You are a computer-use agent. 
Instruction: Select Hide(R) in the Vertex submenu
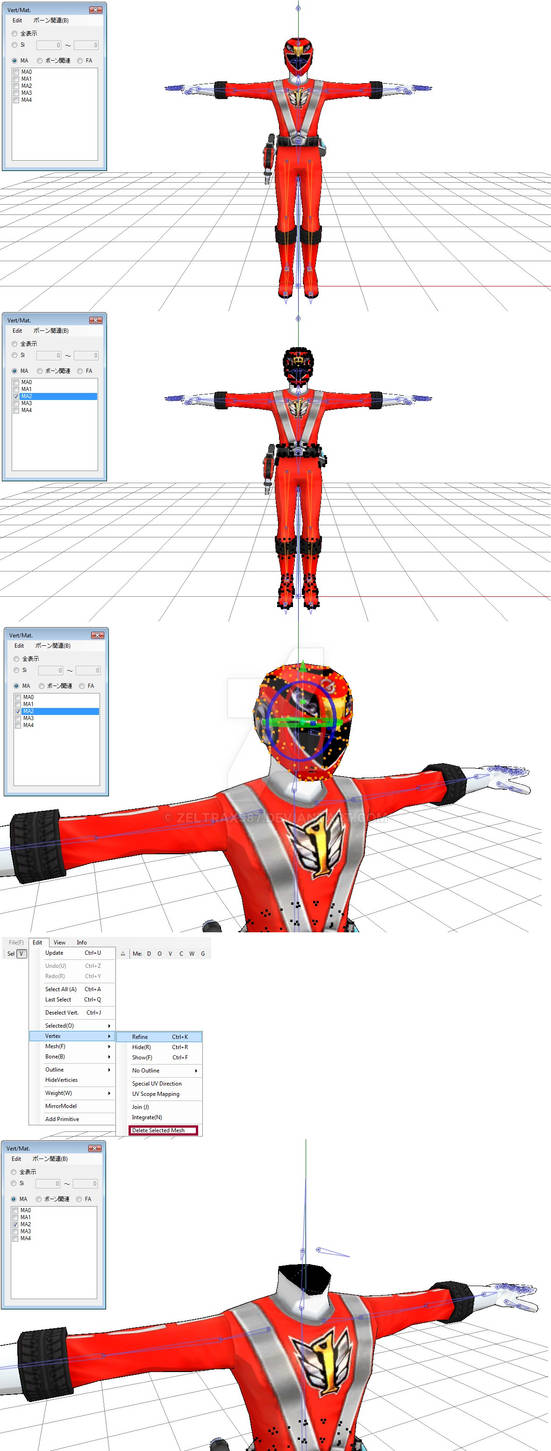159,1047
